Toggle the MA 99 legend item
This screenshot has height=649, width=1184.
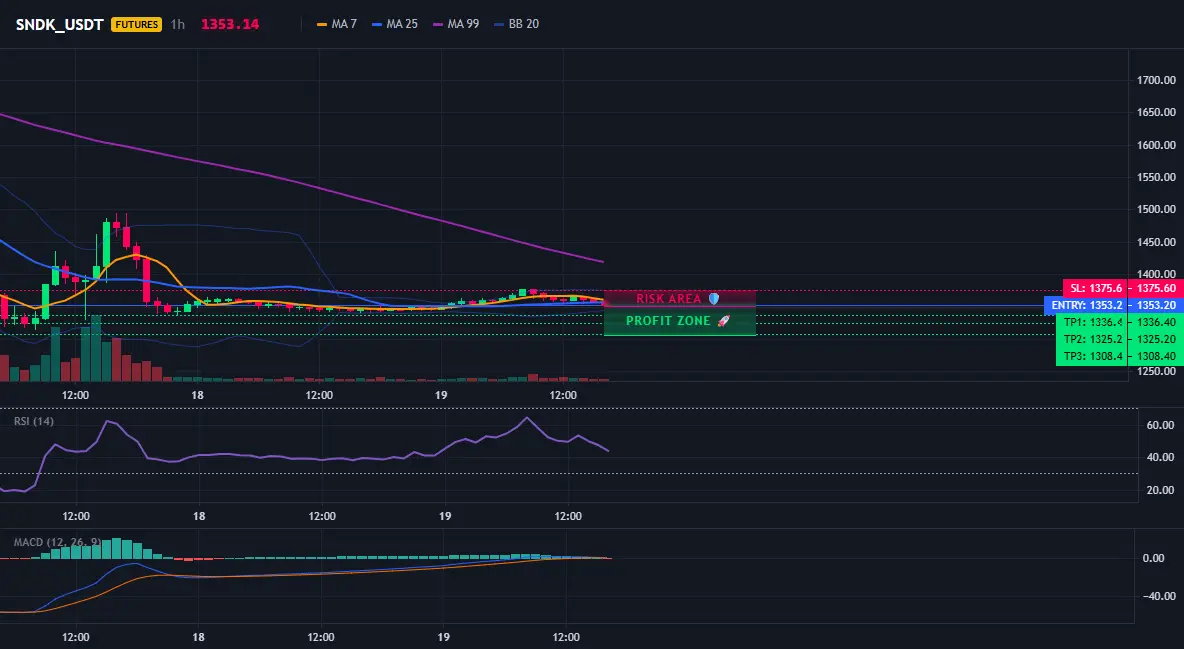coord(456,24)
